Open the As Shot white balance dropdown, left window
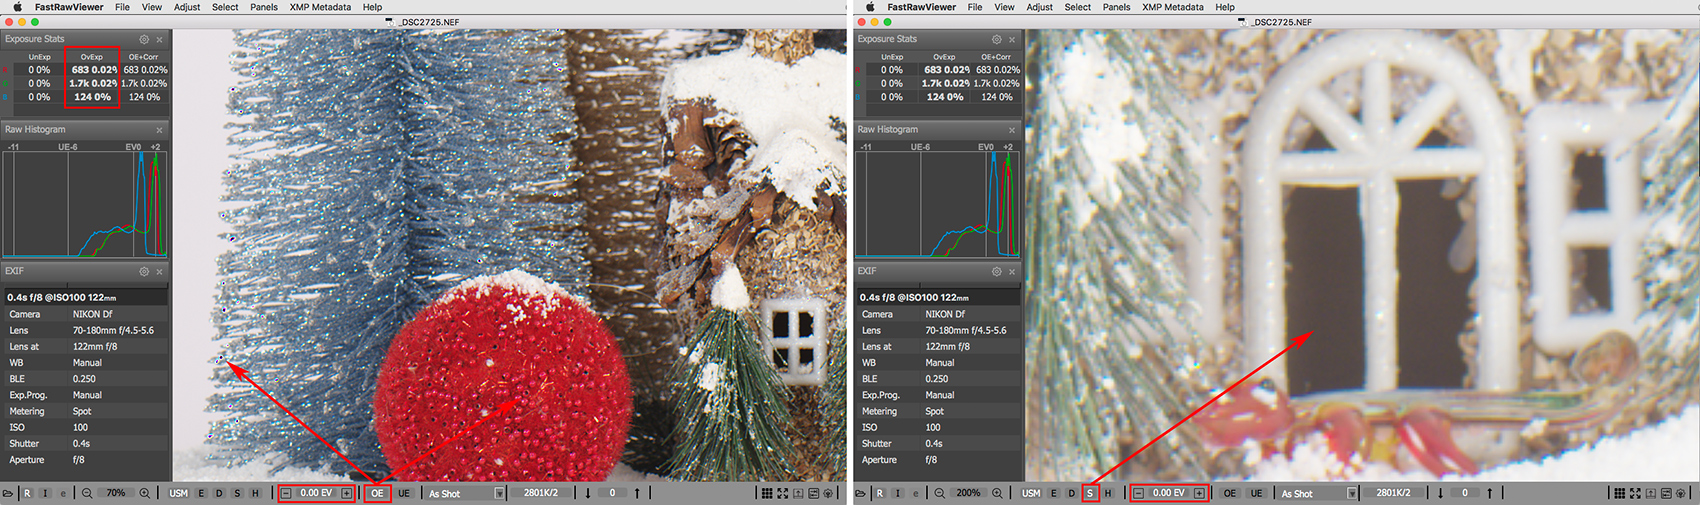 coord(499,493)
